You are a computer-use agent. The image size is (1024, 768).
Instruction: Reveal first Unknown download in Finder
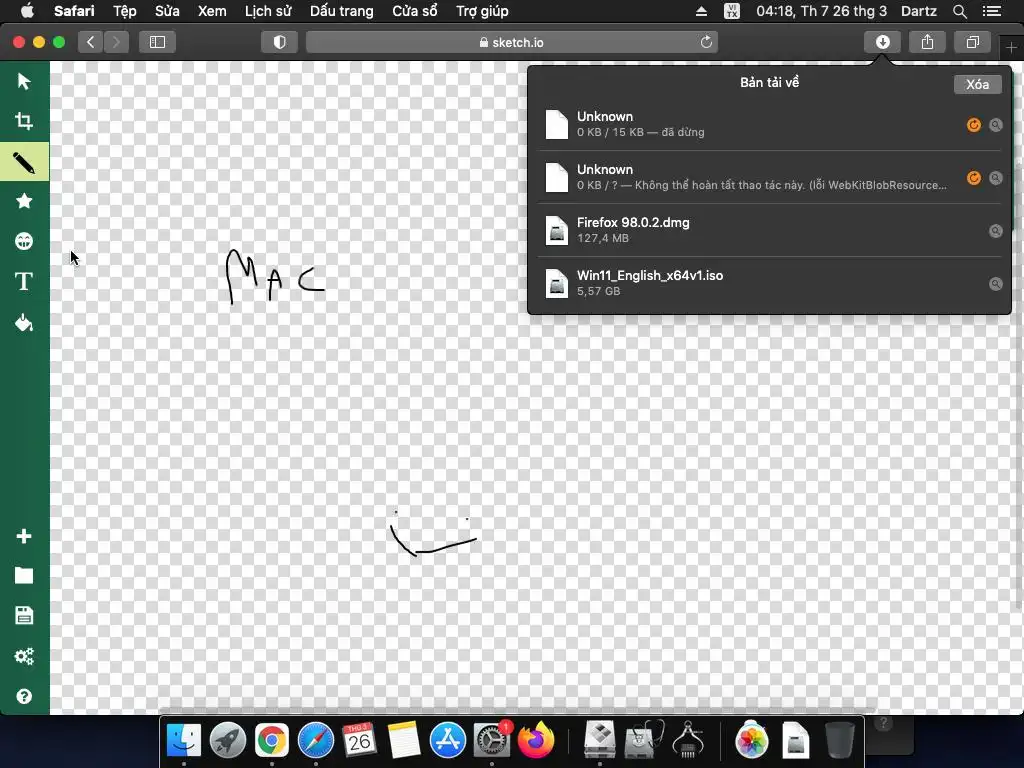coord(995,125)
